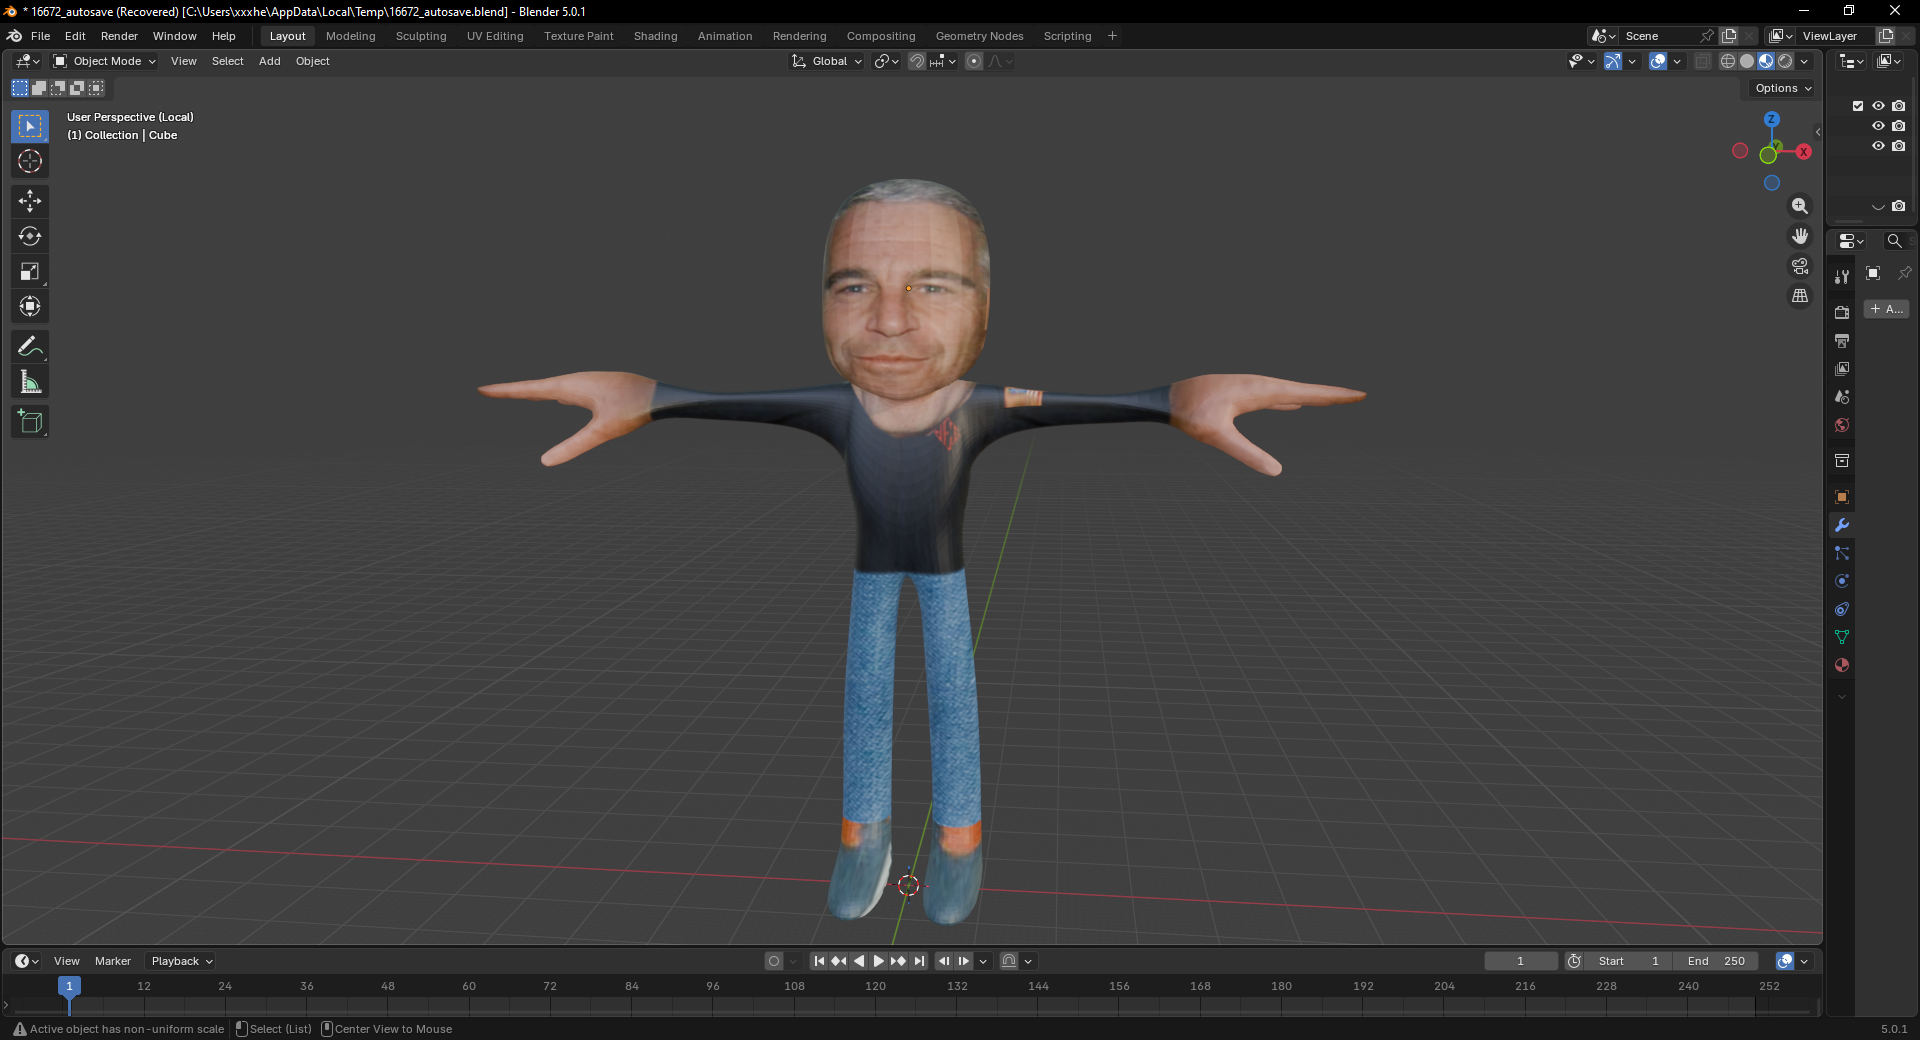Open the Object Mode dropdown
The width and height of the screenshot is (1920, 1040).
click(x=105, y=61)
